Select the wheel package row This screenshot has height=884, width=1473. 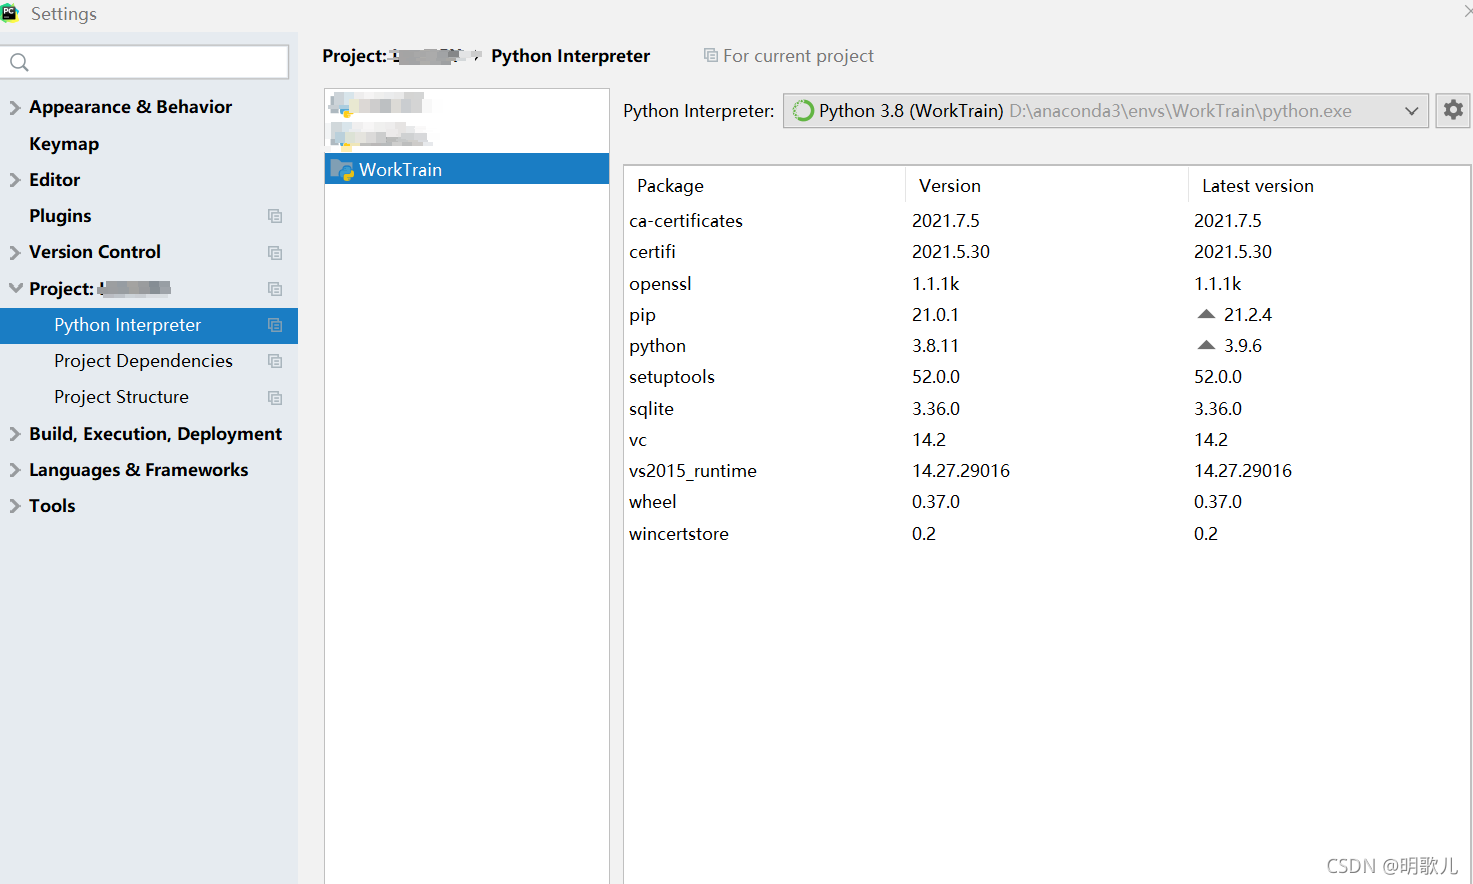point(1046,502)
